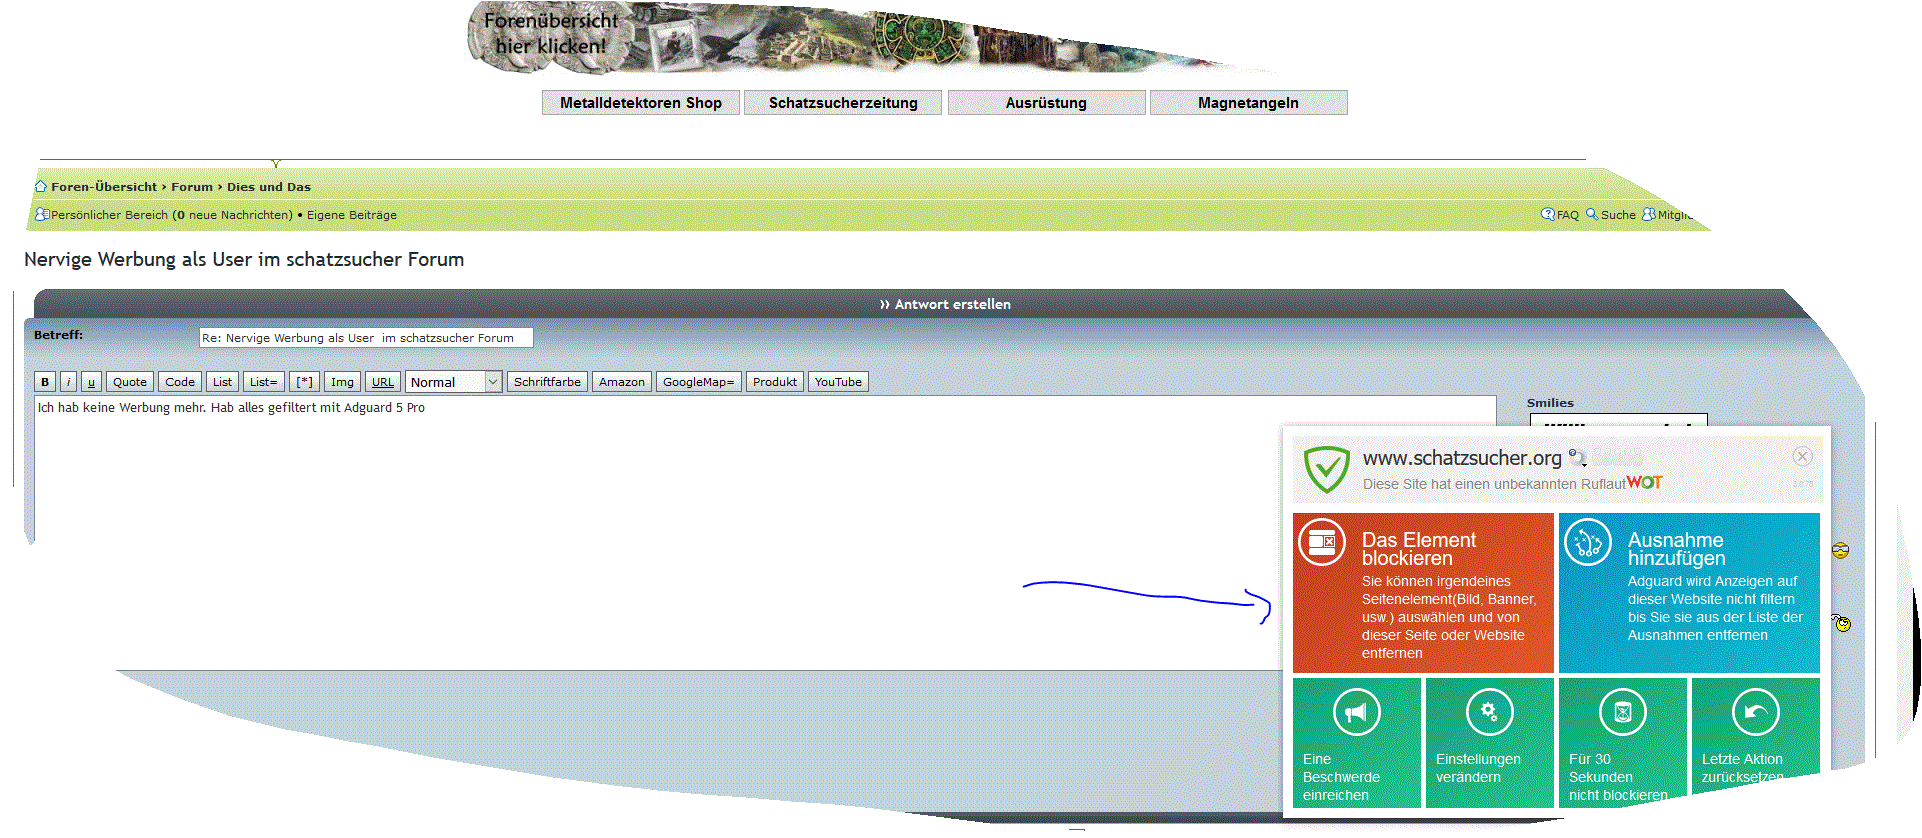The width and height of the screenshot is (1922, 838).
Task: Toggle bold formatting button
Action: click(45, 382)
